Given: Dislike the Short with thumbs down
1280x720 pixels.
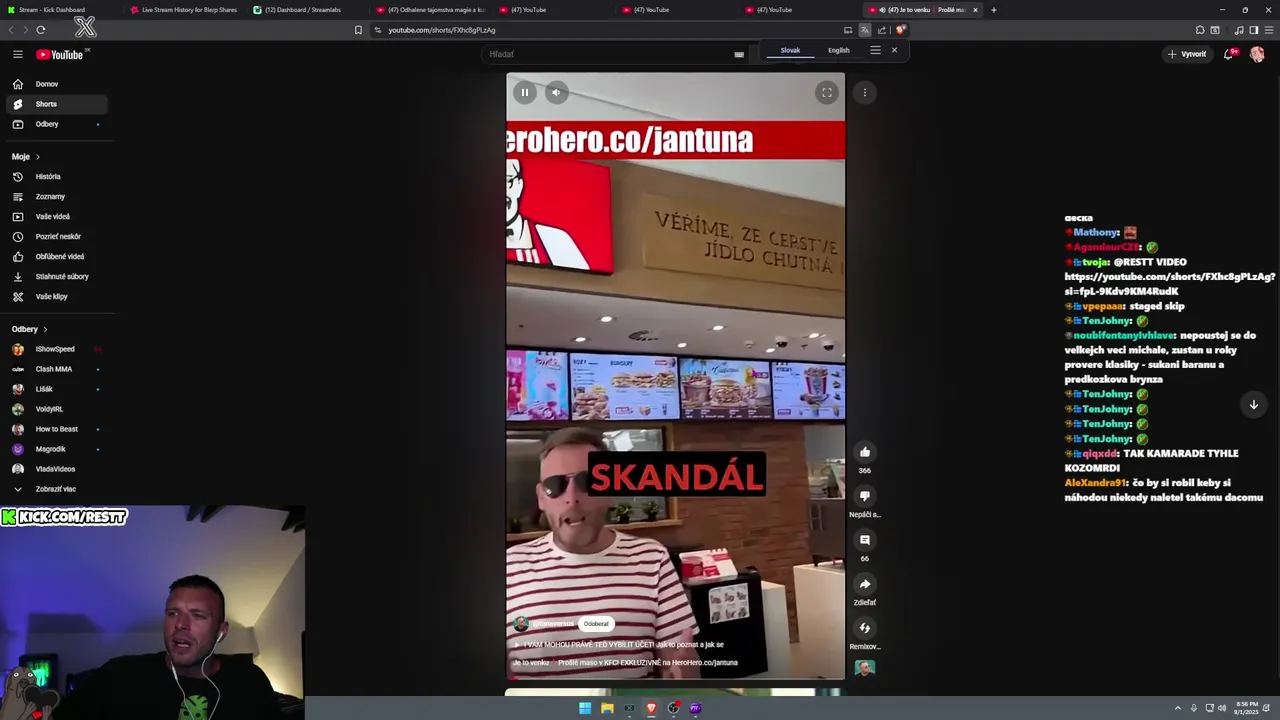Looking at the screenshot, I should (x=865, y=496).
